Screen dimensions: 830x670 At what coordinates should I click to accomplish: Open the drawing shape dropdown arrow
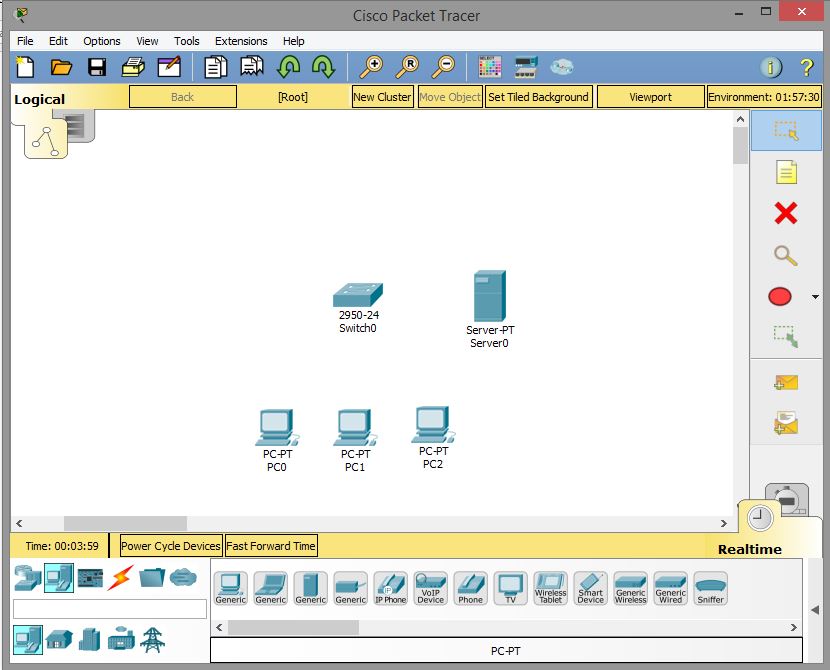click(x=815, y=297)
